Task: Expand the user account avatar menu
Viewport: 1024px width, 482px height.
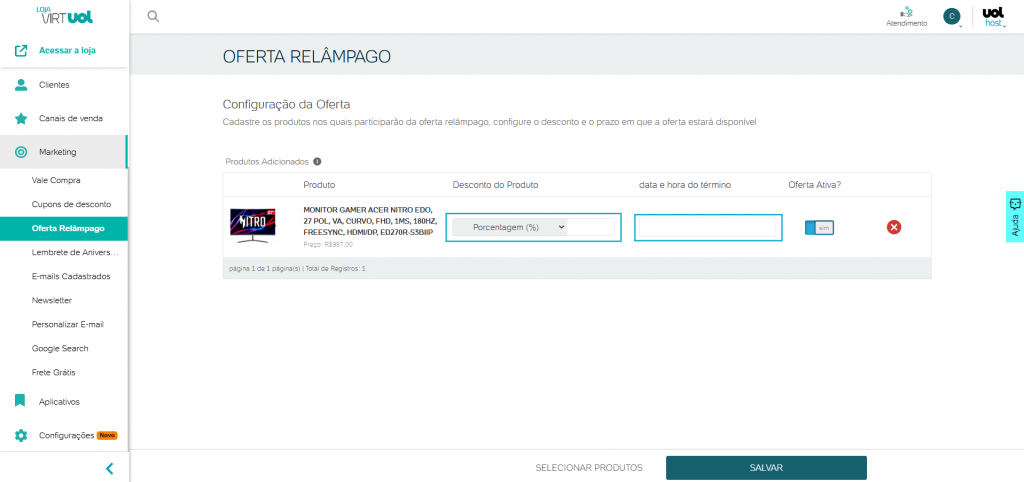Action: click(952, 16)
